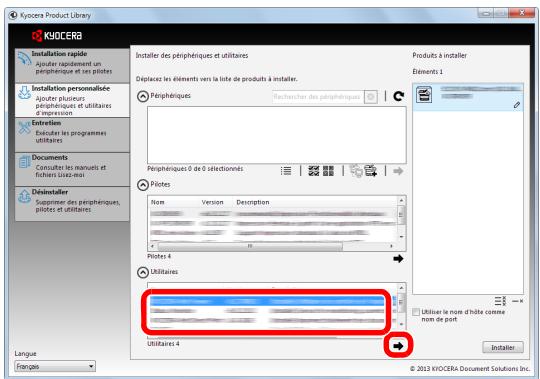Click Pilotes horizontal scrollbar right arrow
Screen dimensions: 540x379
[x=392, y=246]
